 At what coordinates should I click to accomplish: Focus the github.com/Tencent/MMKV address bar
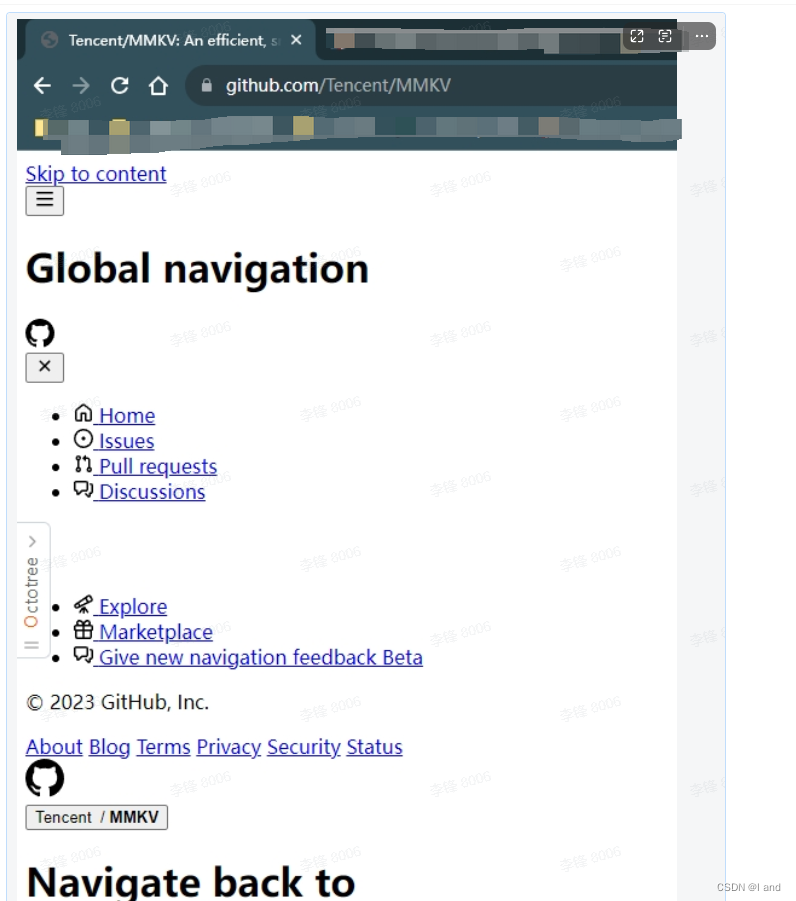pos(431,86)
